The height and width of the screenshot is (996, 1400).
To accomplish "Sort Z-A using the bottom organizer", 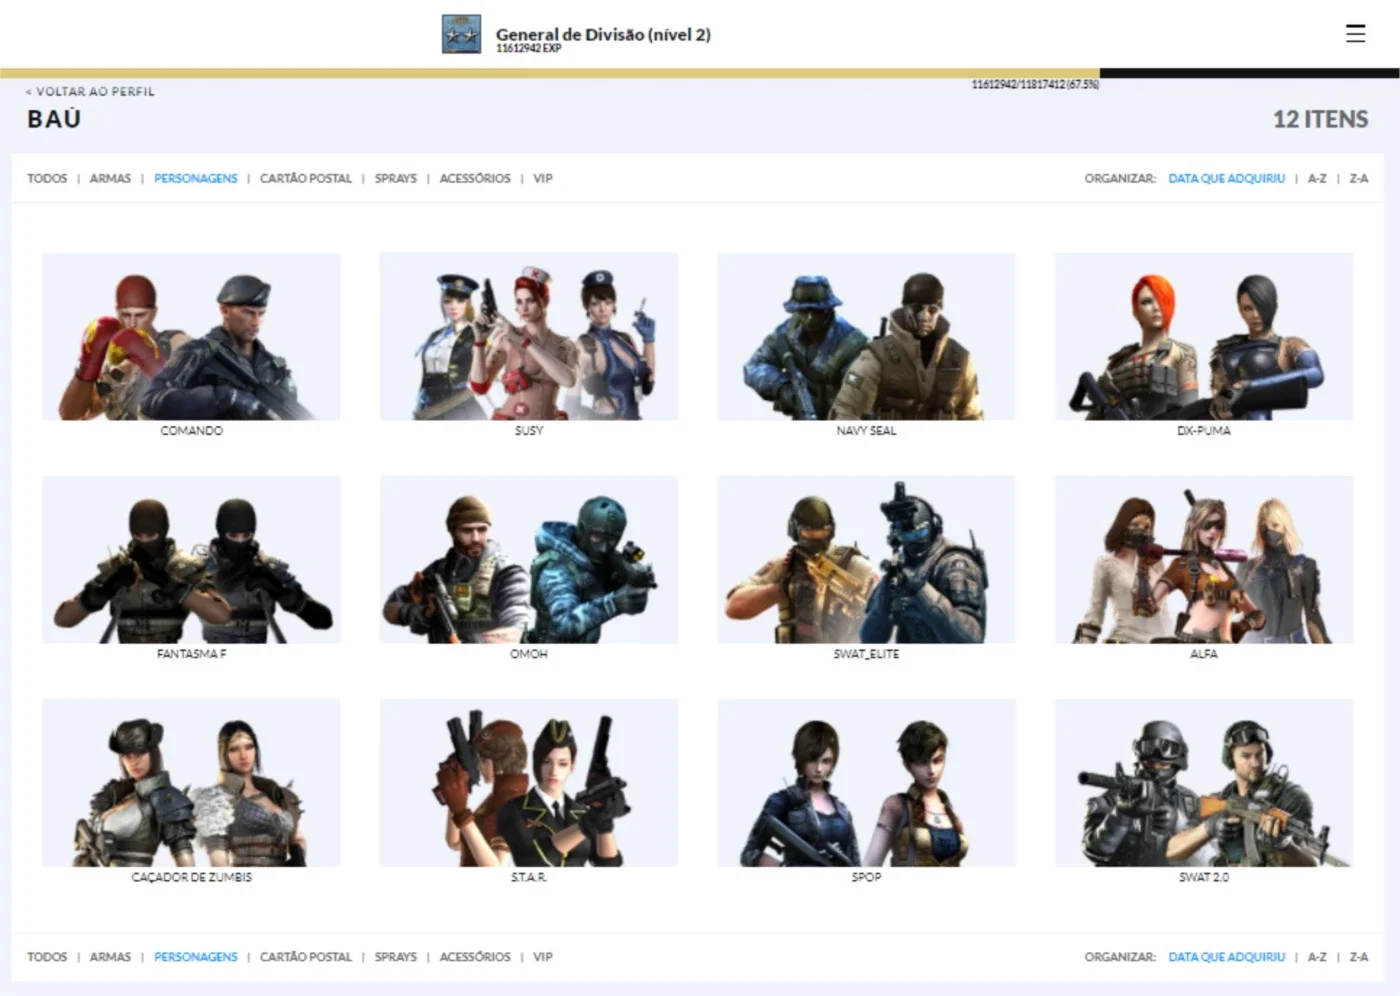I will (1359, 956).
